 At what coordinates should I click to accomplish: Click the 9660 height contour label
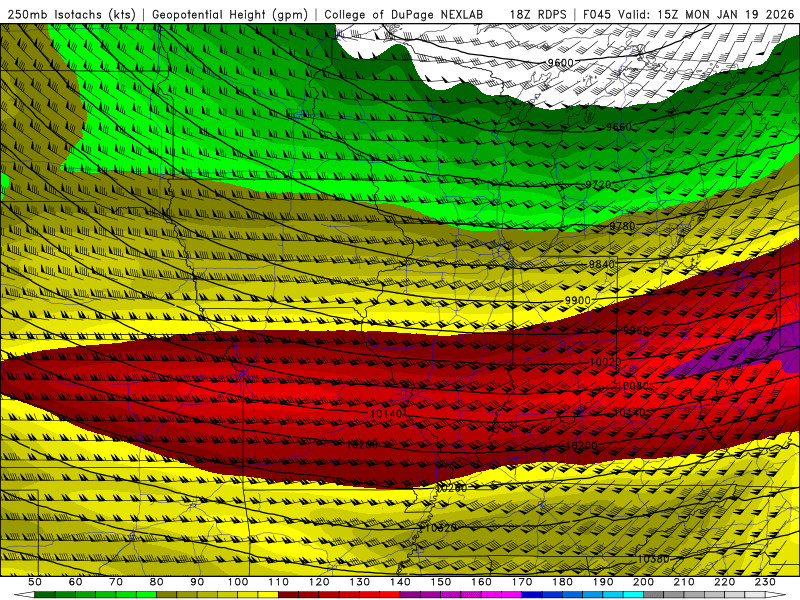[619, 127]
